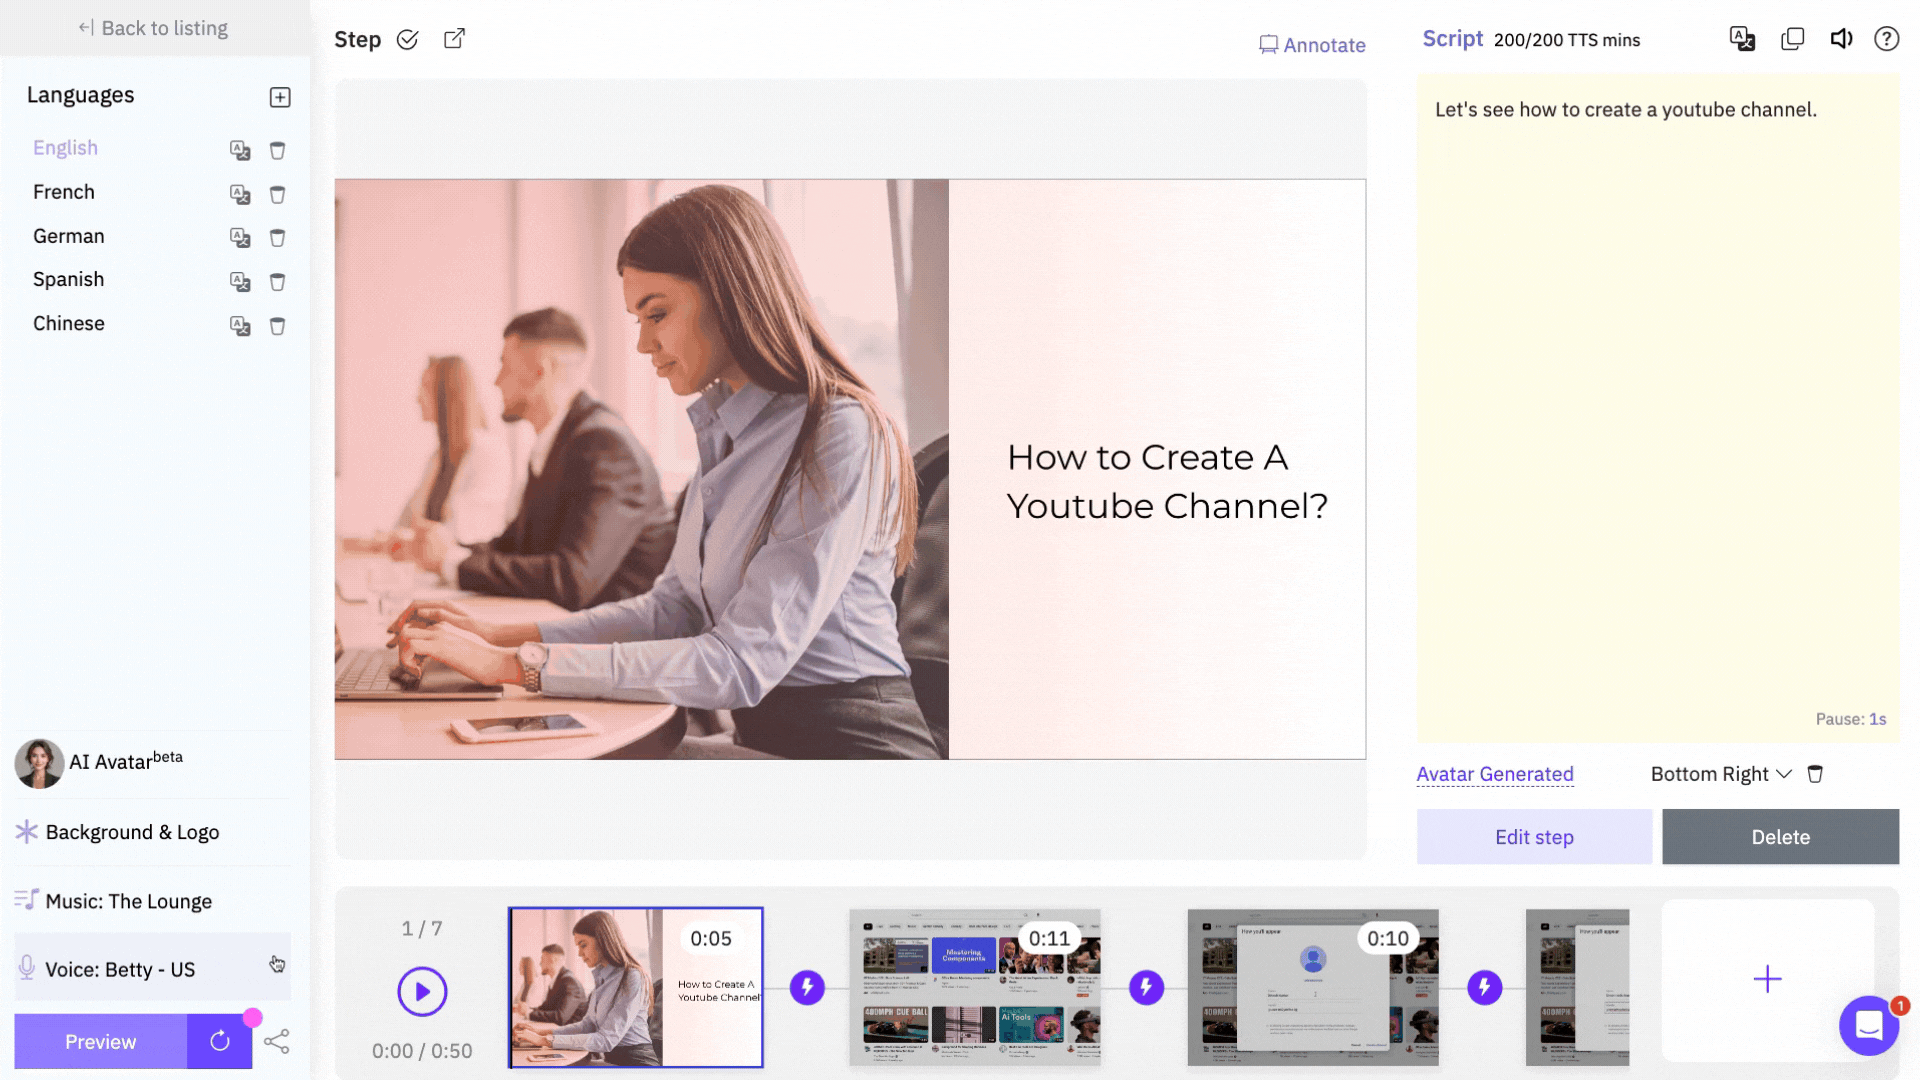Add a new language with plus icon

280,97
